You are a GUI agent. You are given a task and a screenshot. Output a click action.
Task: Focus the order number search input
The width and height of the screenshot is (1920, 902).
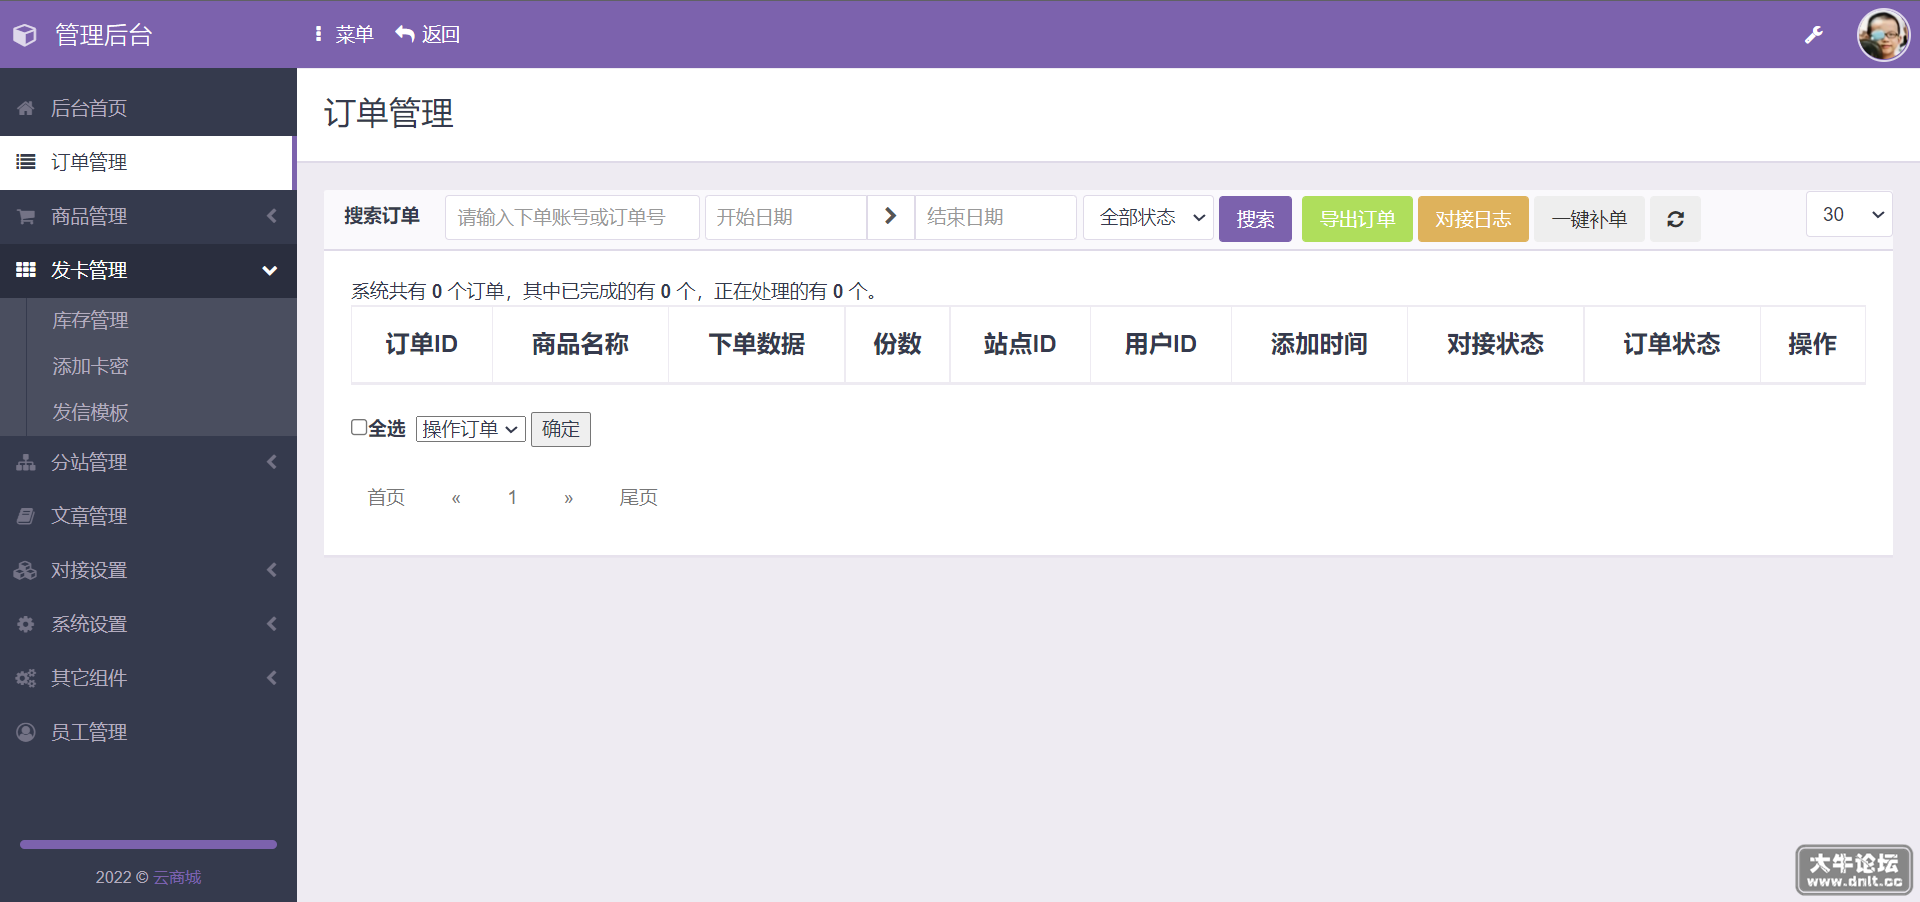[x=572, y=217]
